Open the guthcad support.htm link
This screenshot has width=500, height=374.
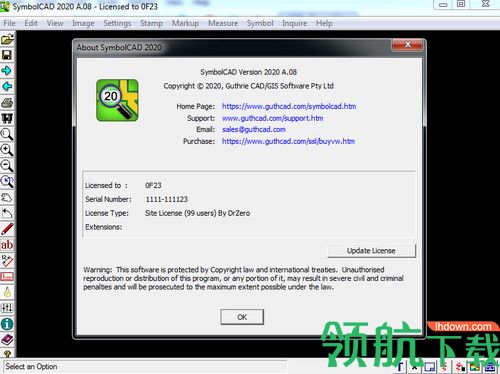(273, 118)
